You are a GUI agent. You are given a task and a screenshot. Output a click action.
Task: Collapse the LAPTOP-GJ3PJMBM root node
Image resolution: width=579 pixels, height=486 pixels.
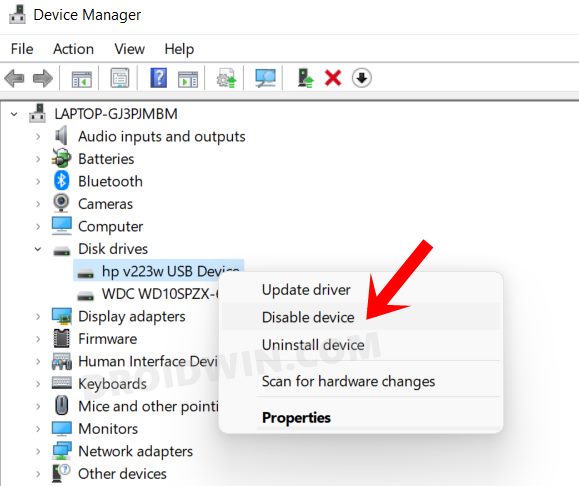click(14, 114)
